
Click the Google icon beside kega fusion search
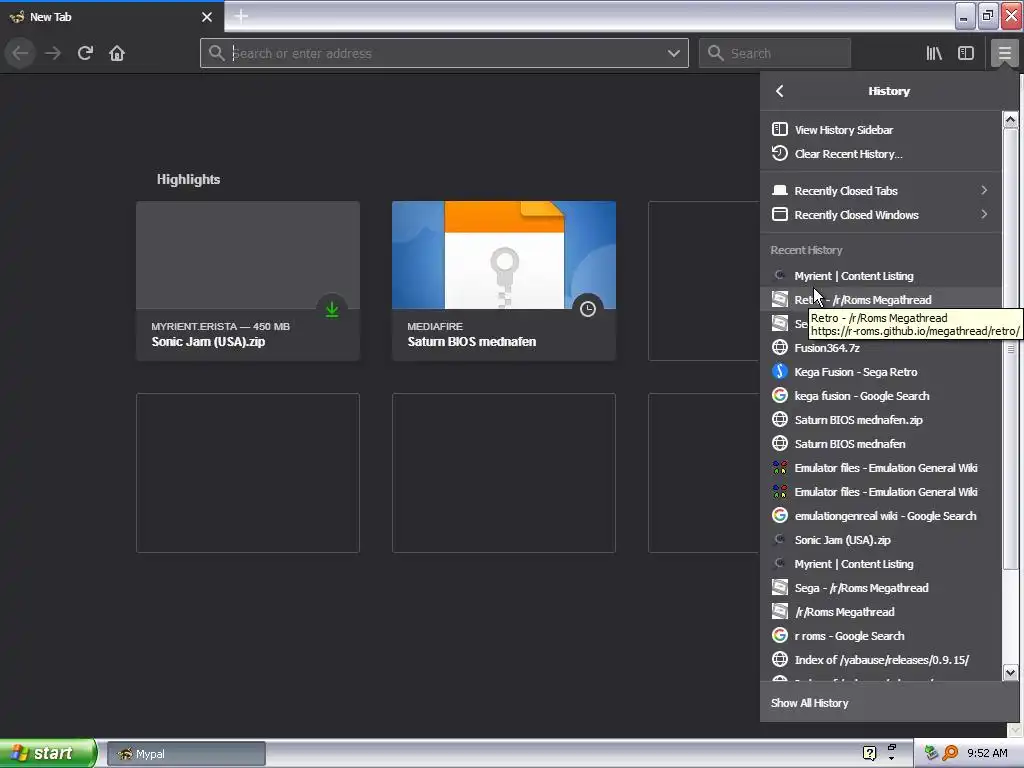[x=780, y=396]
